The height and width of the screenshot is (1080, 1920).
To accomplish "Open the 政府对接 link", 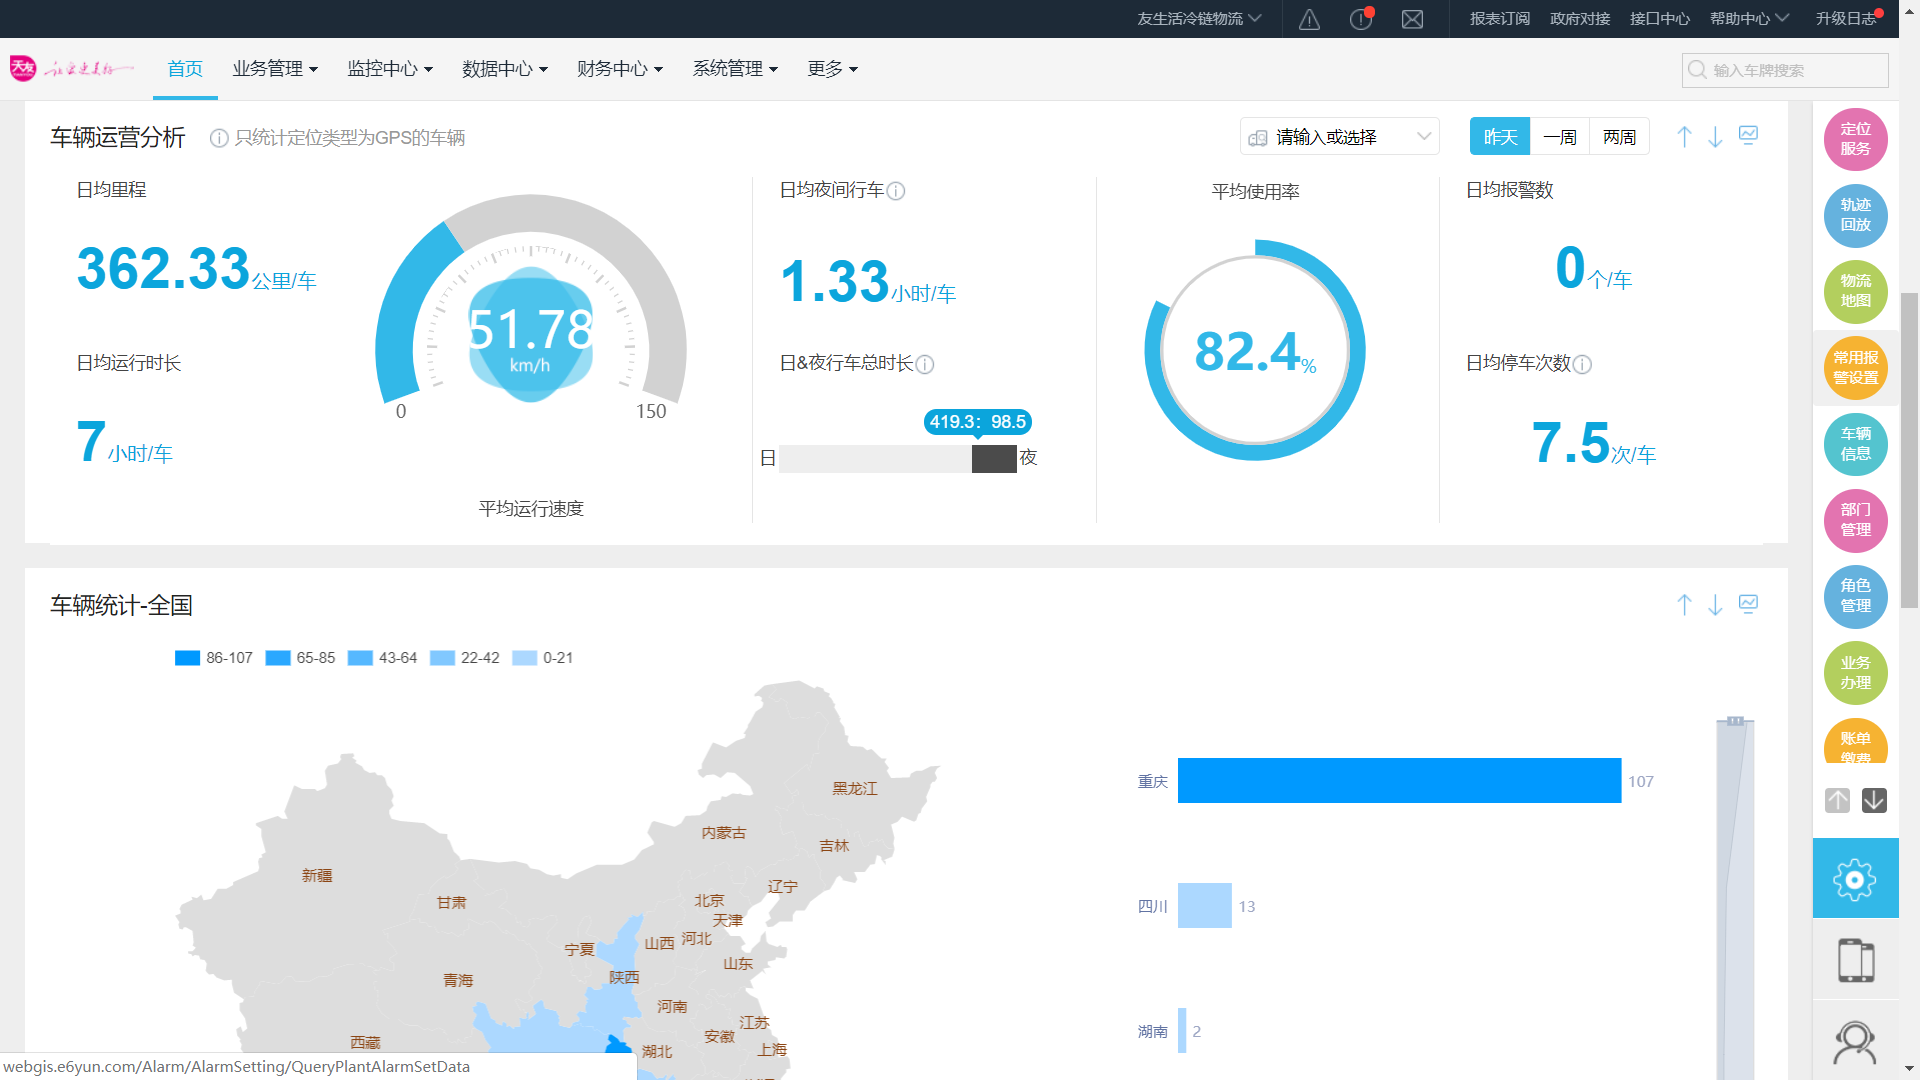I will (1579, 19).
